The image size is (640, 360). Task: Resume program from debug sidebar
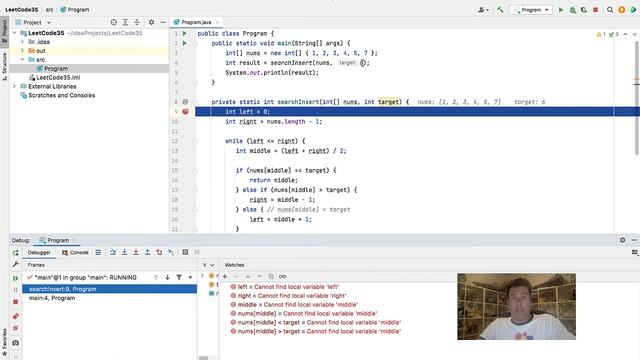(16, 278)
